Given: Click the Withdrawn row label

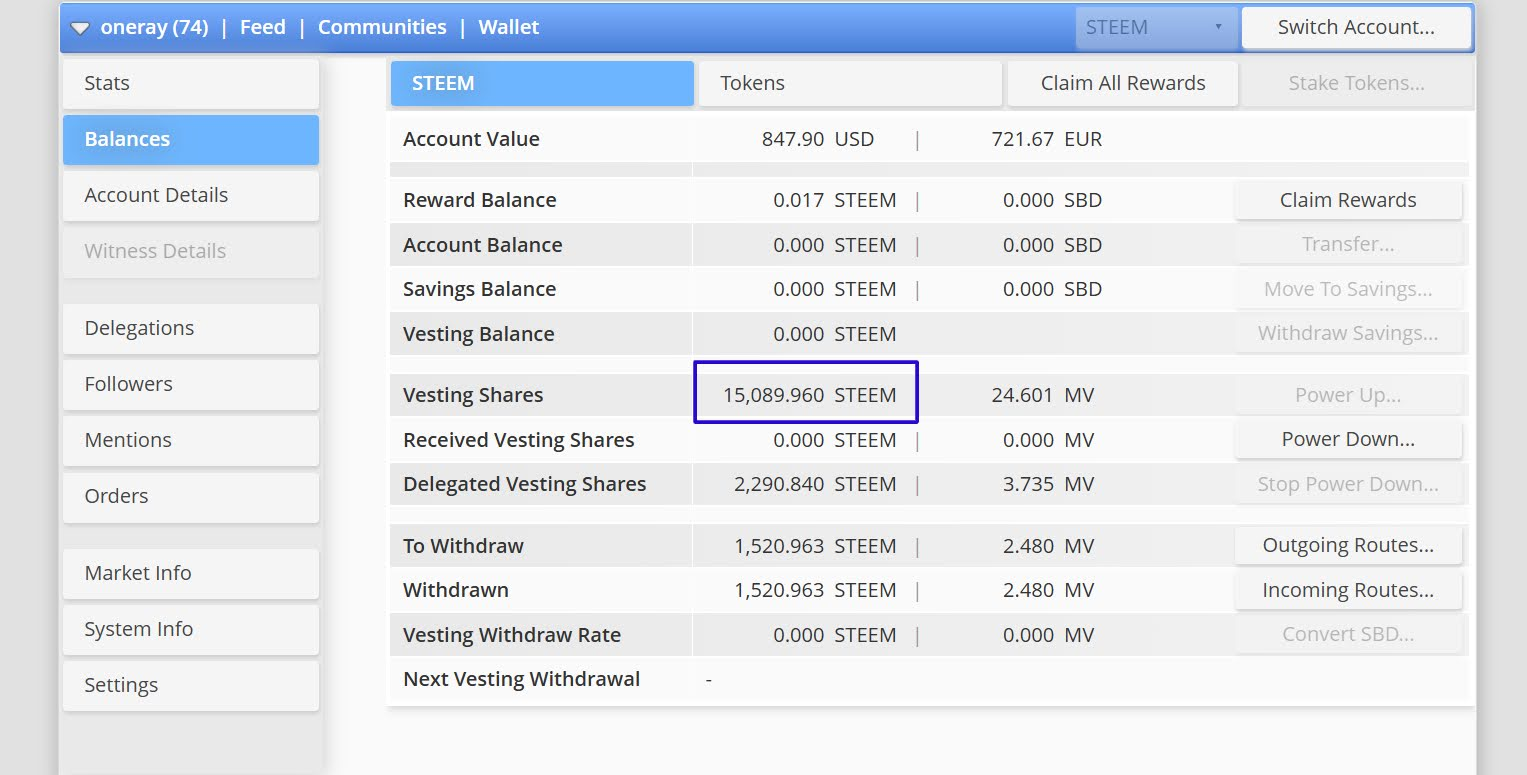Looking at the screenshot, I should pos(456,590).
